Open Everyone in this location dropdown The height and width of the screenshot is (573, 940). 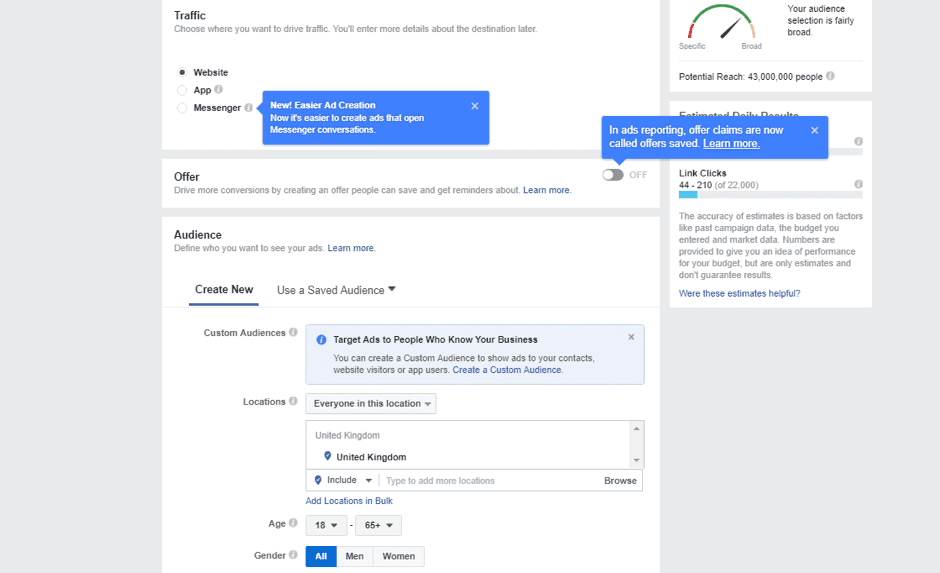coord(371,404)
